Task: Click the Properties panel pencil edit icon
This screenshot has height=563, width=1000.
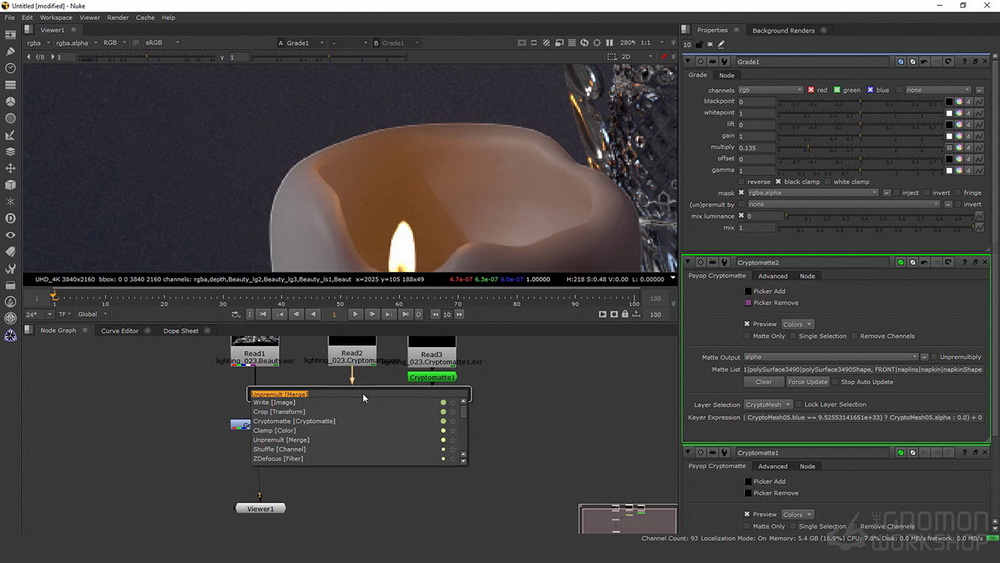Action: point(721,45)
